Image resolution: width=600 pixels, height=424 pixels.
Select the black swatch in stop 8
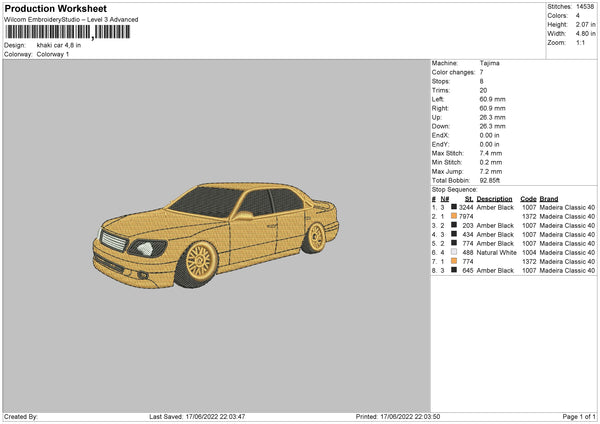[454, 270]
